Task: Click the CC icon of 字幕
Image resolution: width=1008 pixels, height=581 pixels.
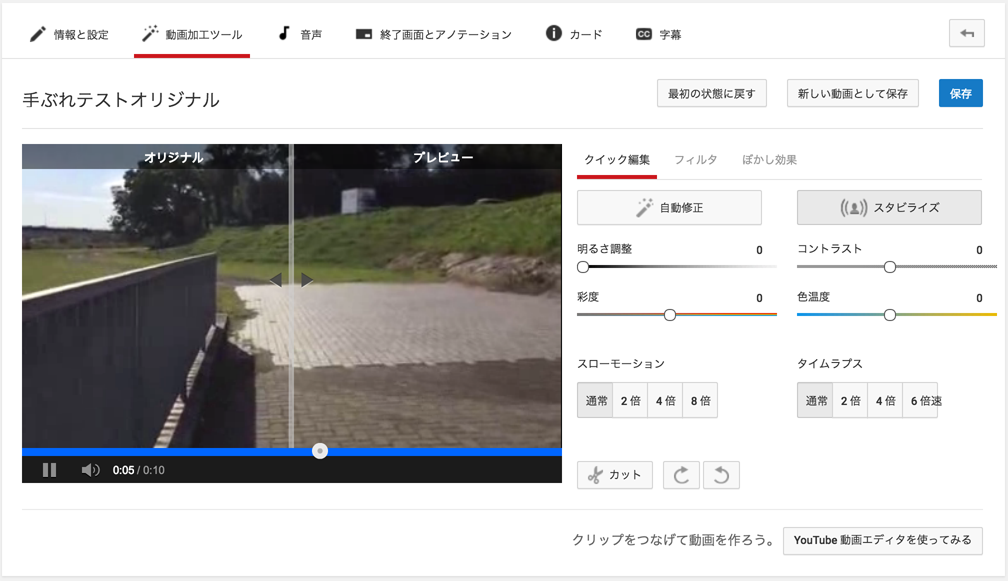Action: click(644, 34)
